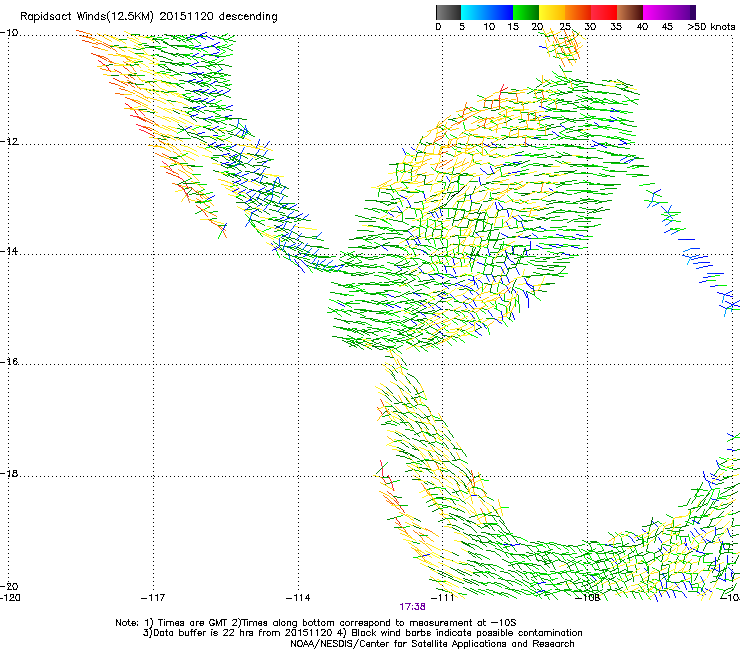Click the '-14' latitude axis label

[x=9, y=252]
